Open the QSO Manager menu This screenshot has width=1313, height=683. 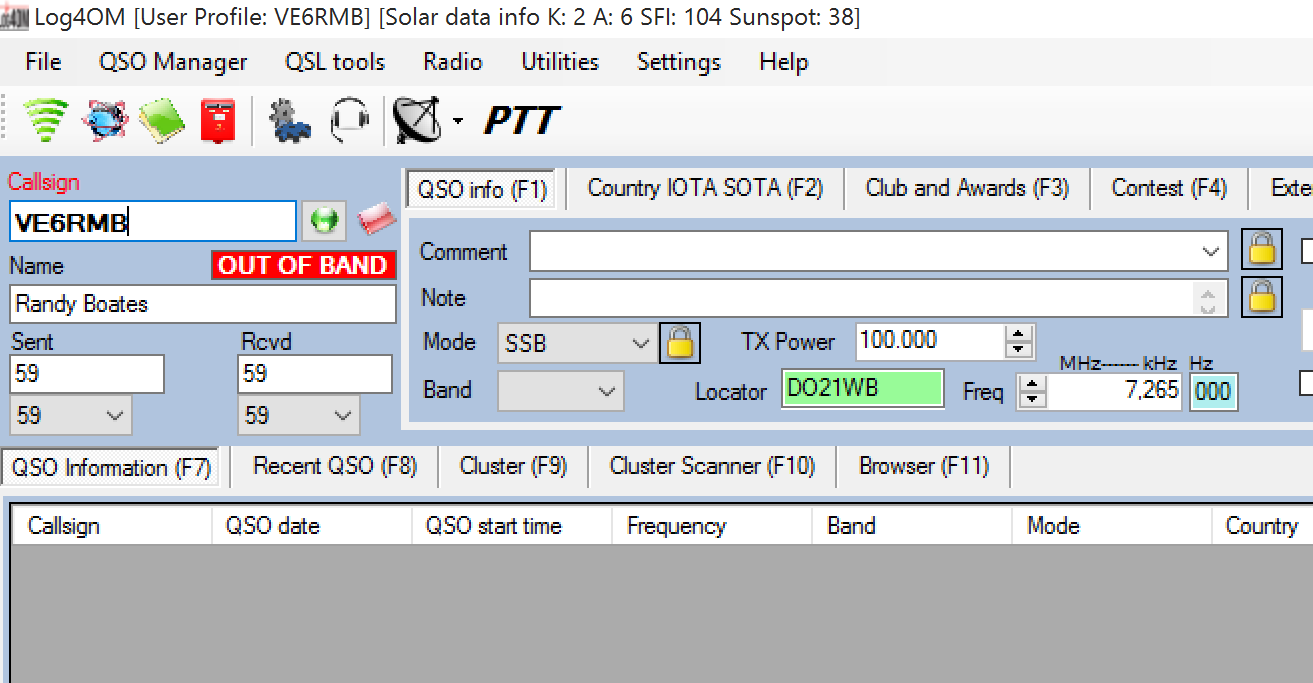[x=173, y=62]
